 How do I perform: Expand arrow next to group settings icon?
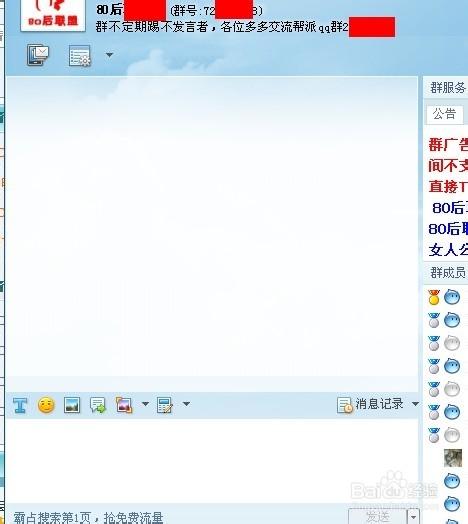tap(109, 55)
